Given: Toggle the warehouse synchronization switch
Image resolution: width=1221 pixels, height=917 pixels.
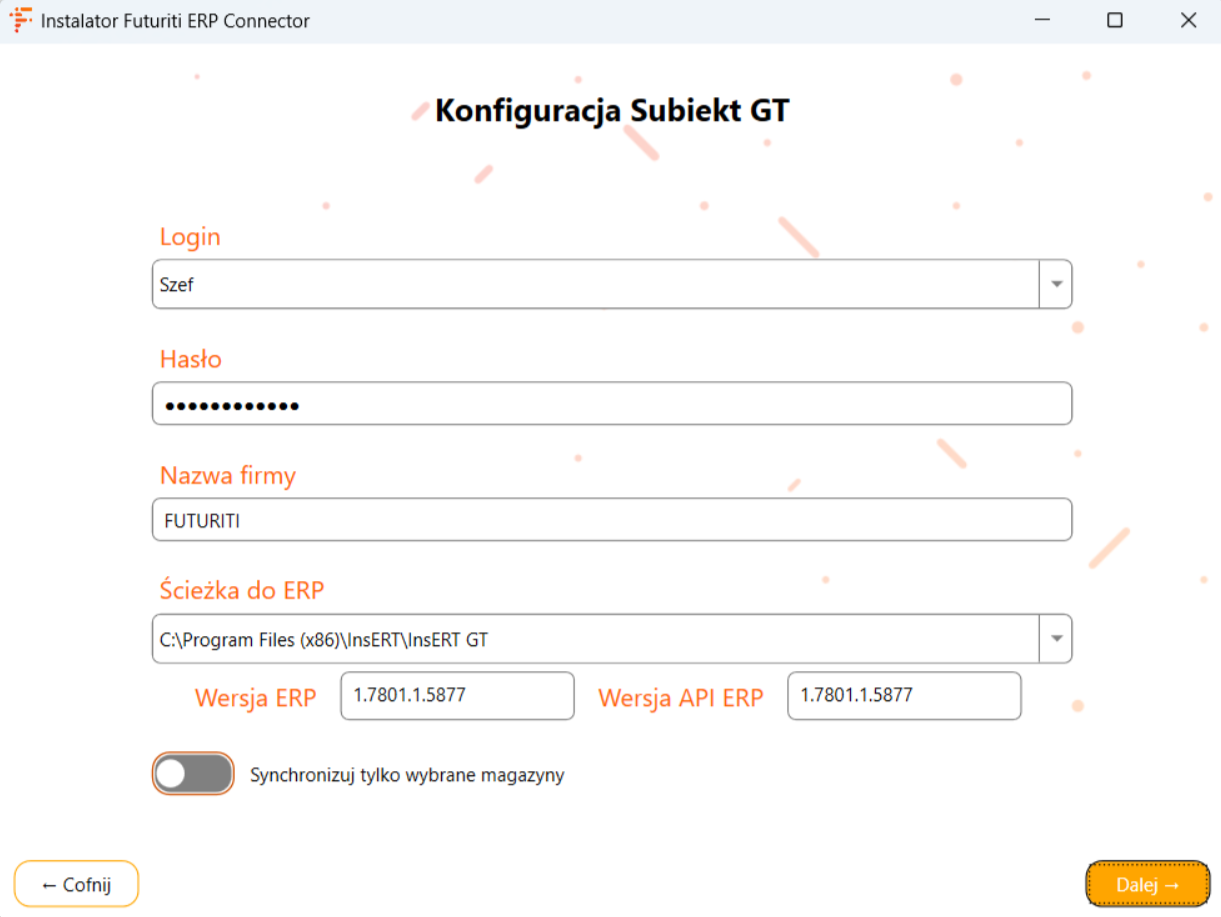Looking at the screenshot, I should [x=193, y=774].
